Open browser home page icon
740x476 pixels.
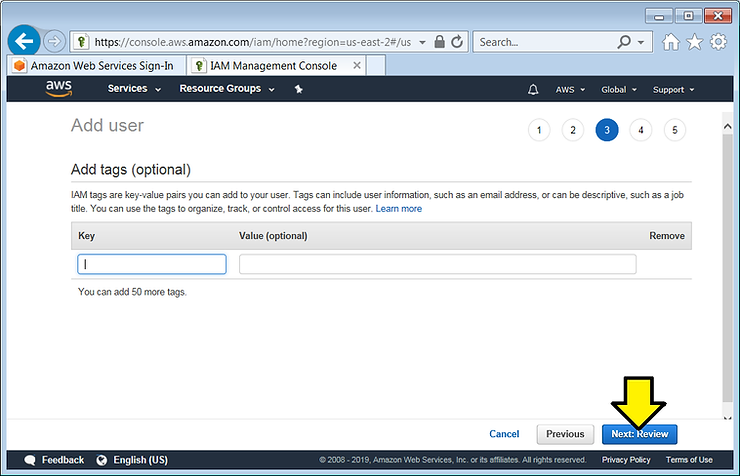[x=671, y=42]
